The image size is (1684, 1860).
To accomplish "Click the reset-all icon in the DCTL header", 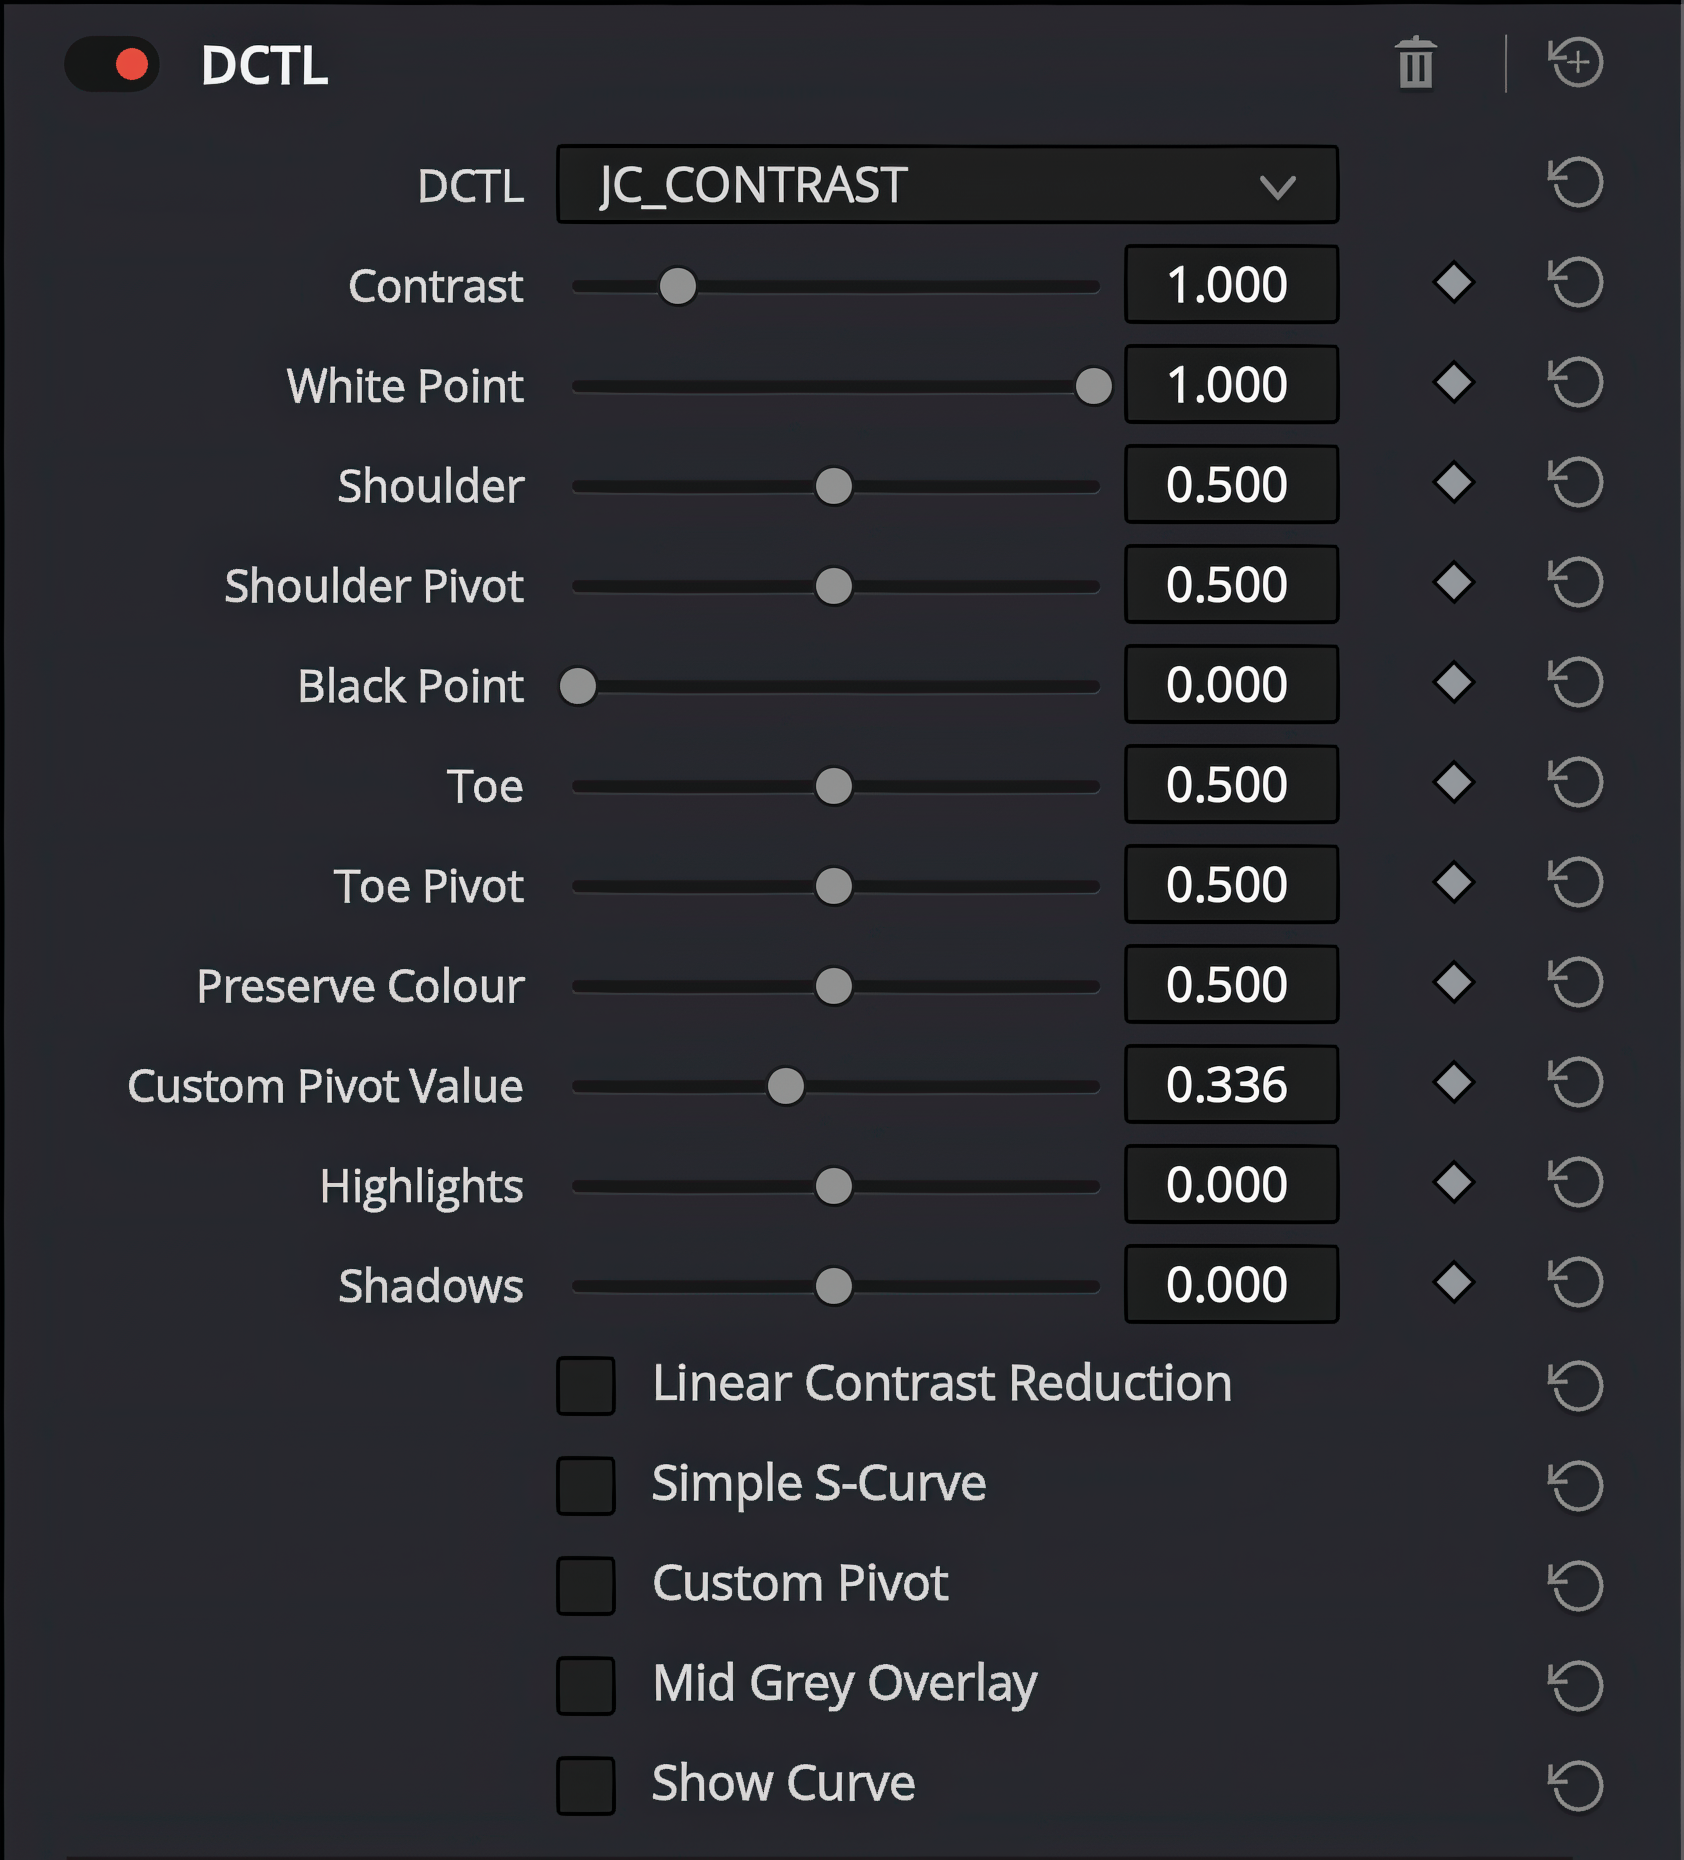I will (x=1576, y=63).
